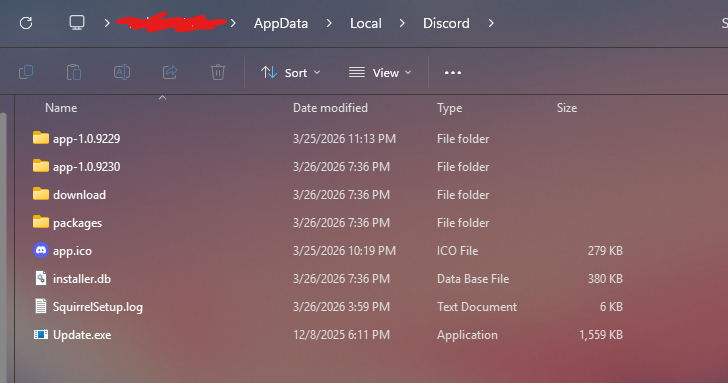Image resolution: width=728 pixels, height=383 pixels.
Task: Select file name app-1.0.9230
Action: tap(86, 167)
